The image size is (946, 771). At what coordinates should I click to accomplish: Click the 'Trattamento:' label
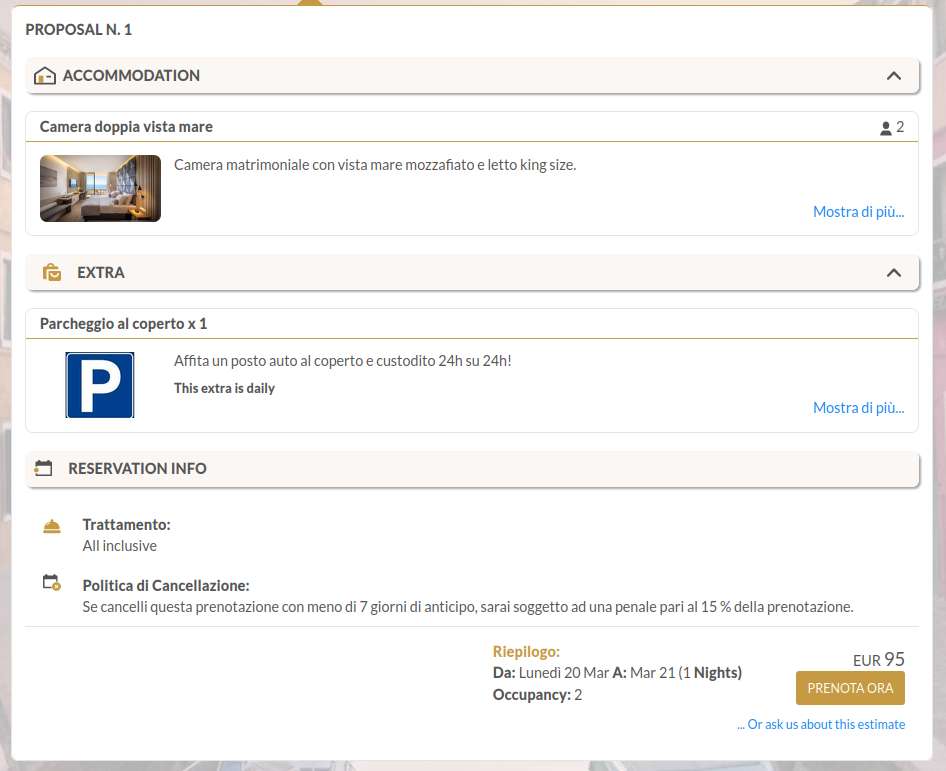pyautogui.click(x=127, y=525)
